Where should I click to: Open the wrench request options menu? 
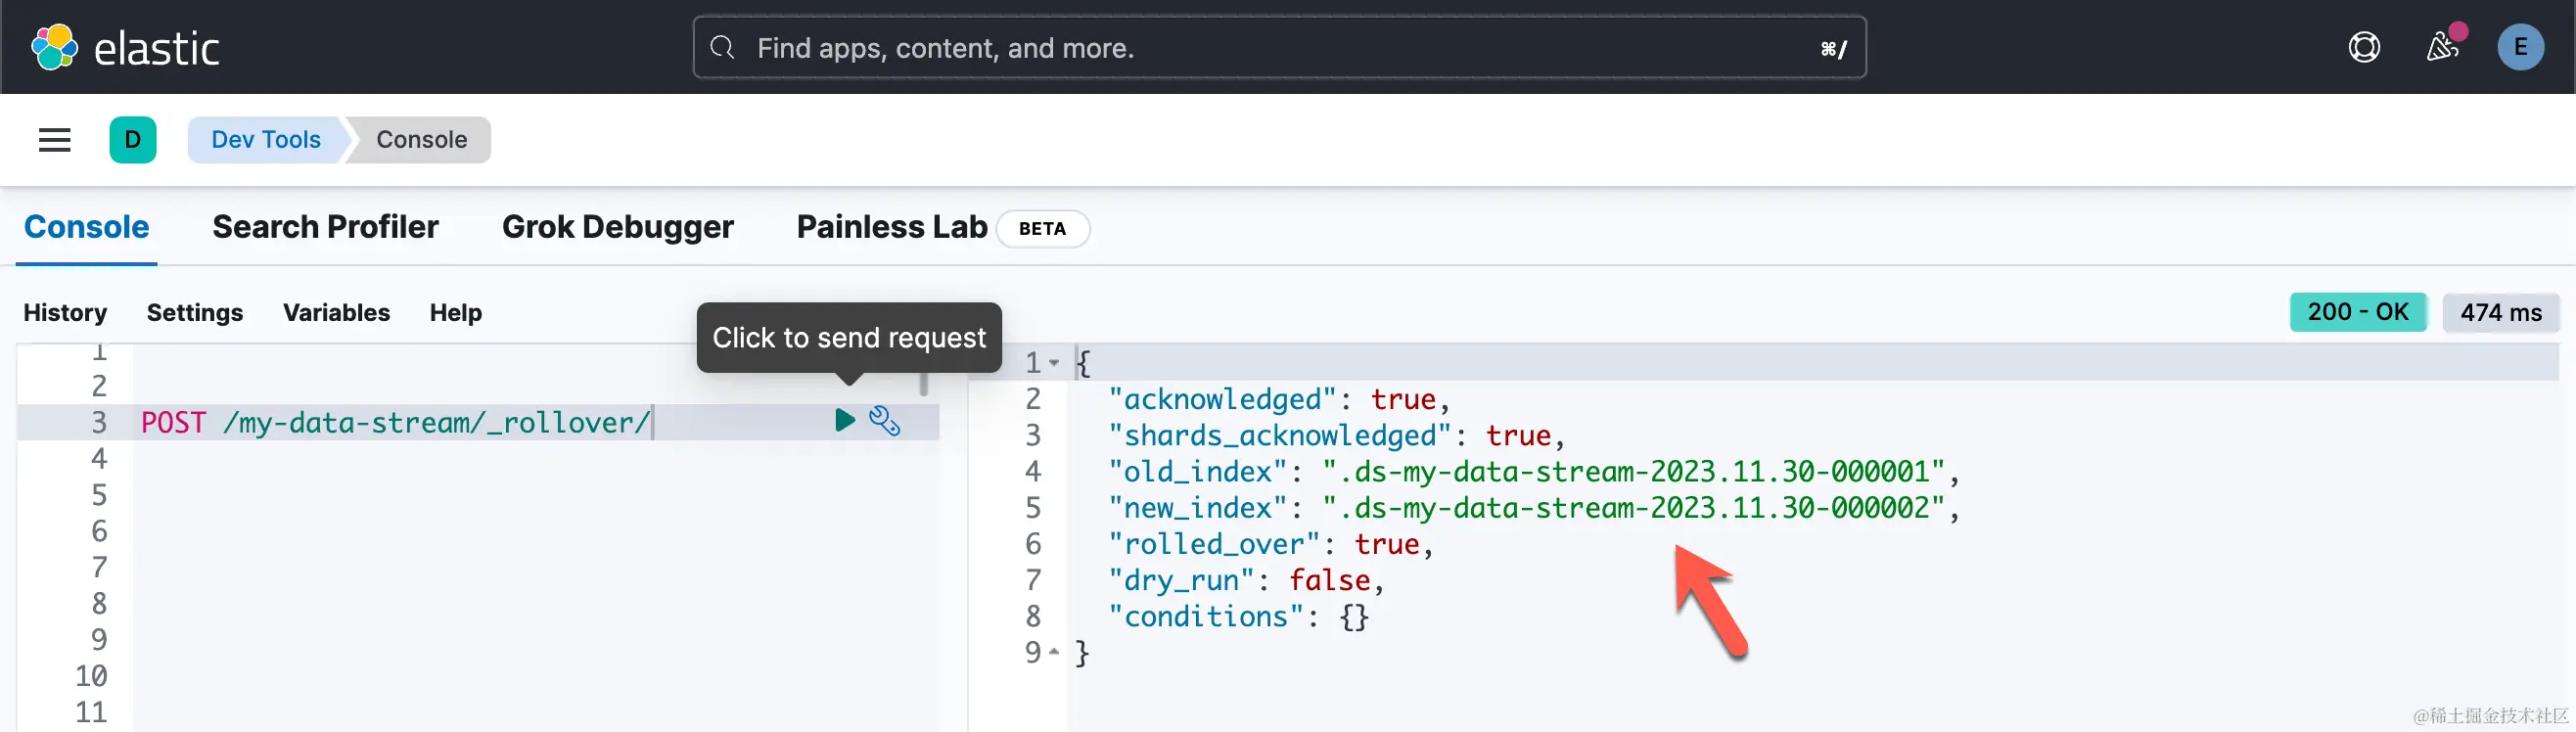coord(885,421)
